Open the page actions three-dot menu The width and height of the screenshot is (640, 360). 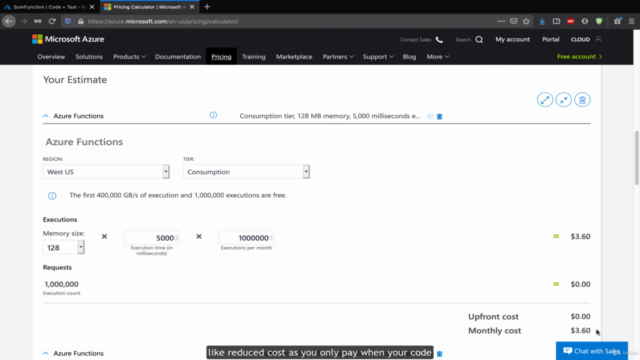(x=501, y=21)
